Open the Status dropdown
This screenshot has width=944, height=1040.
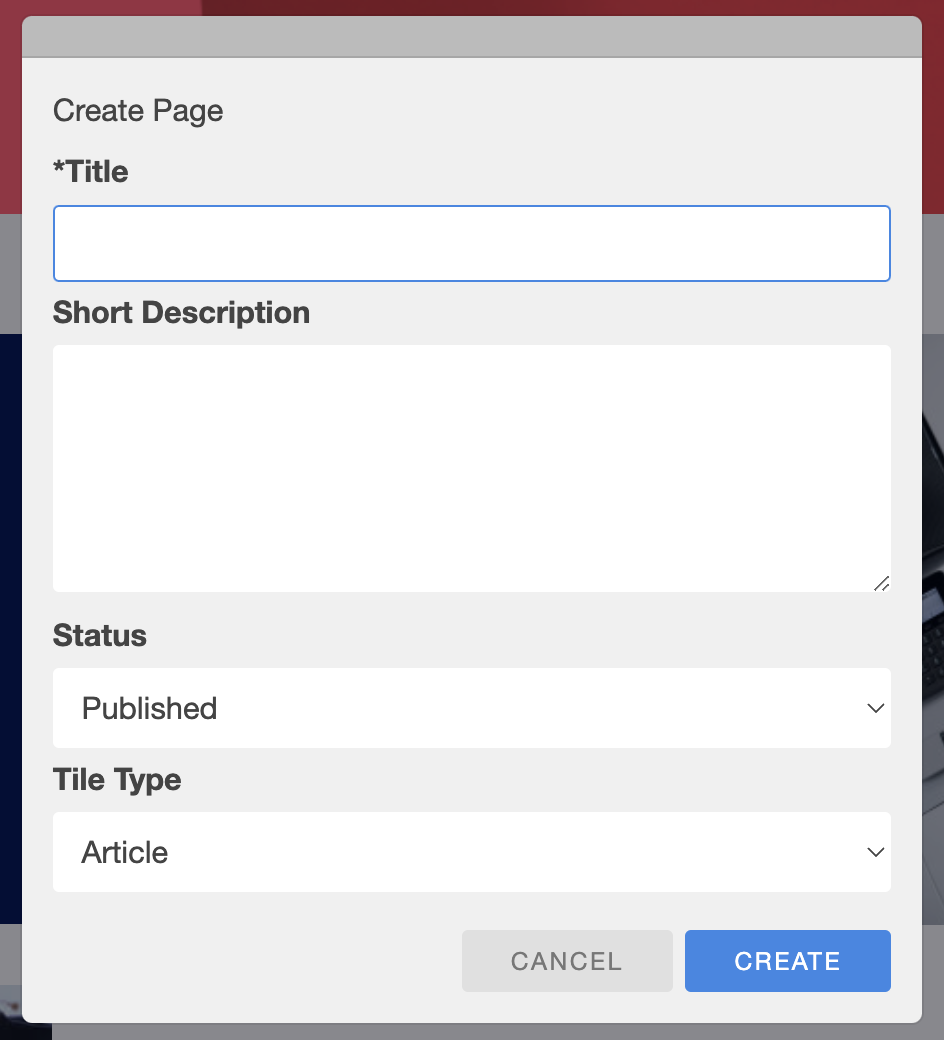472,708
